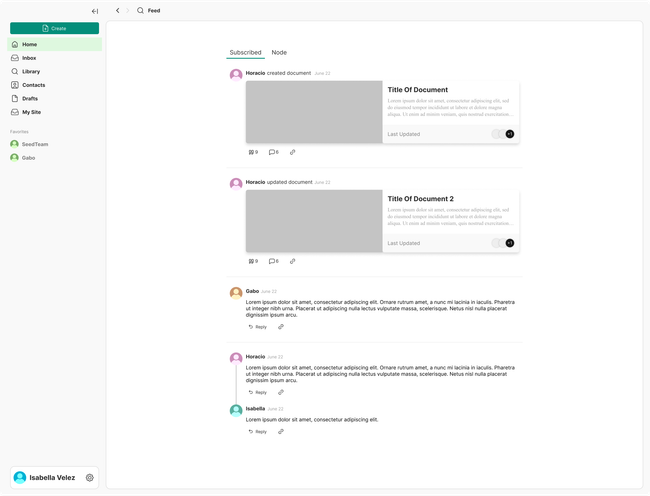Open comments on Title Of Document 2 post
The height and width of the screenshot is (496, 650).
pyautogui.click(x=273, y=261)
